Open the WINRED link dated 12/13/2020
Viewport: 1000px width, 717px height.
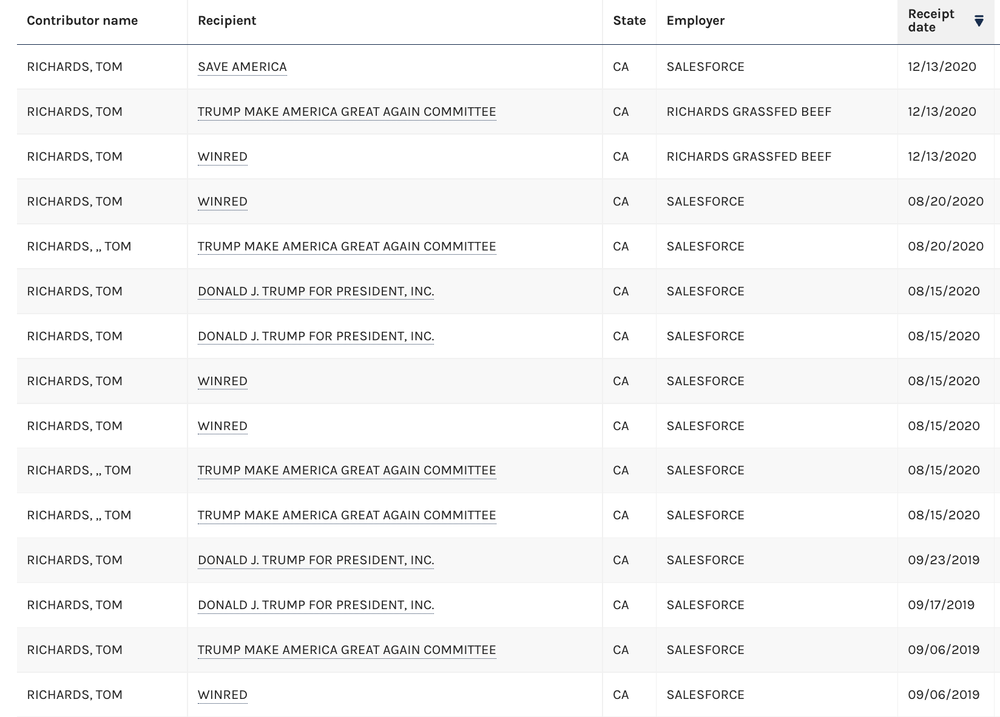coord(223,156)
